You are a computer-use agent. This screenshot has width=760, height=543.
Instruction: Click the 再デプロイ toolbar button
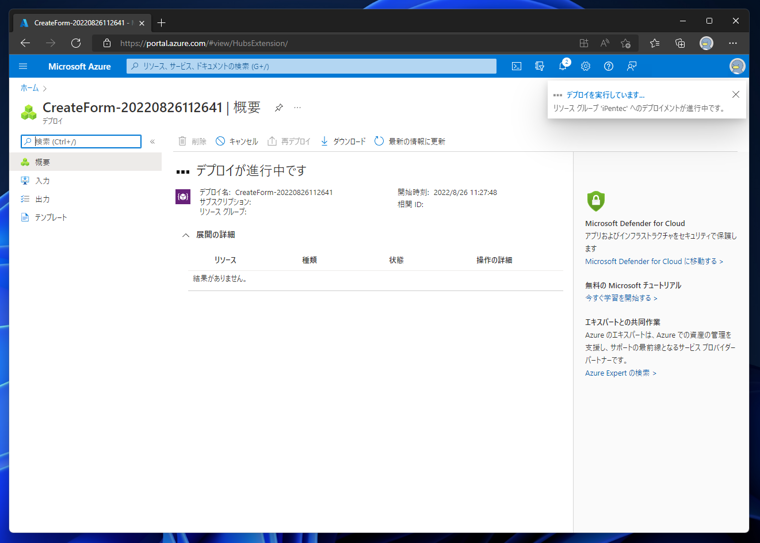tap(289, 142)
